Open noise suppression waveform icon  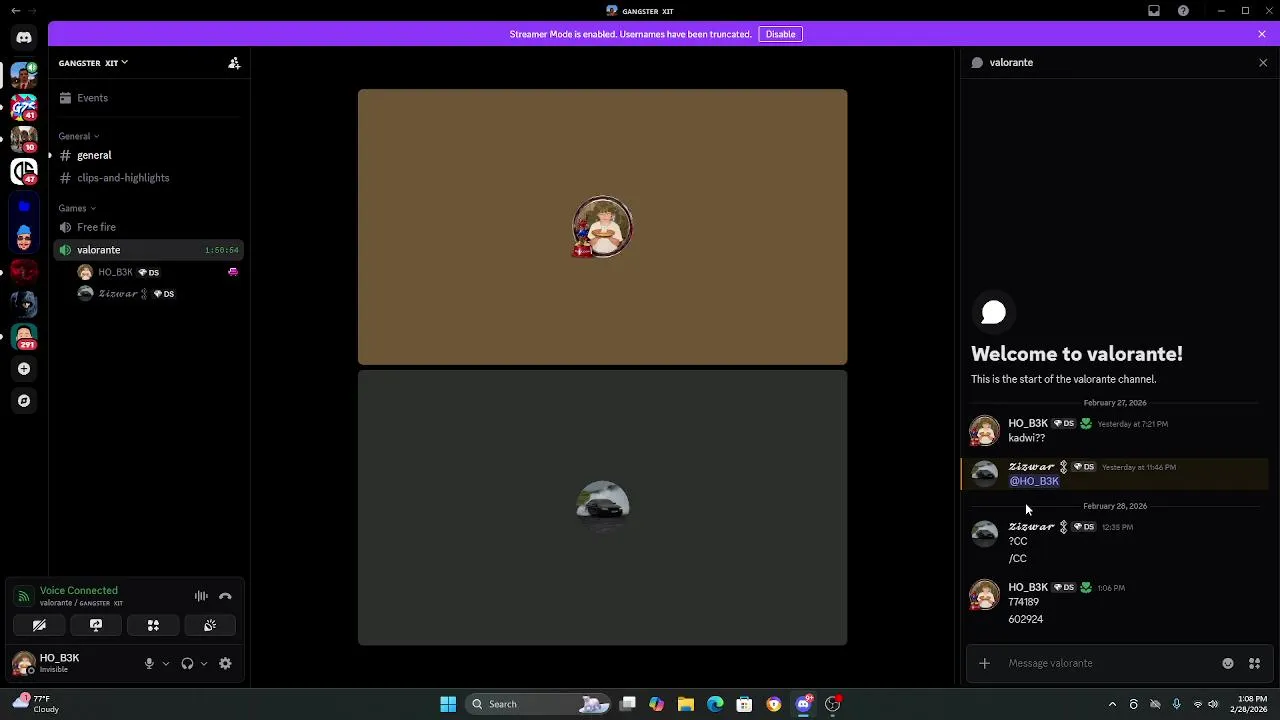[x=201, y=596]
